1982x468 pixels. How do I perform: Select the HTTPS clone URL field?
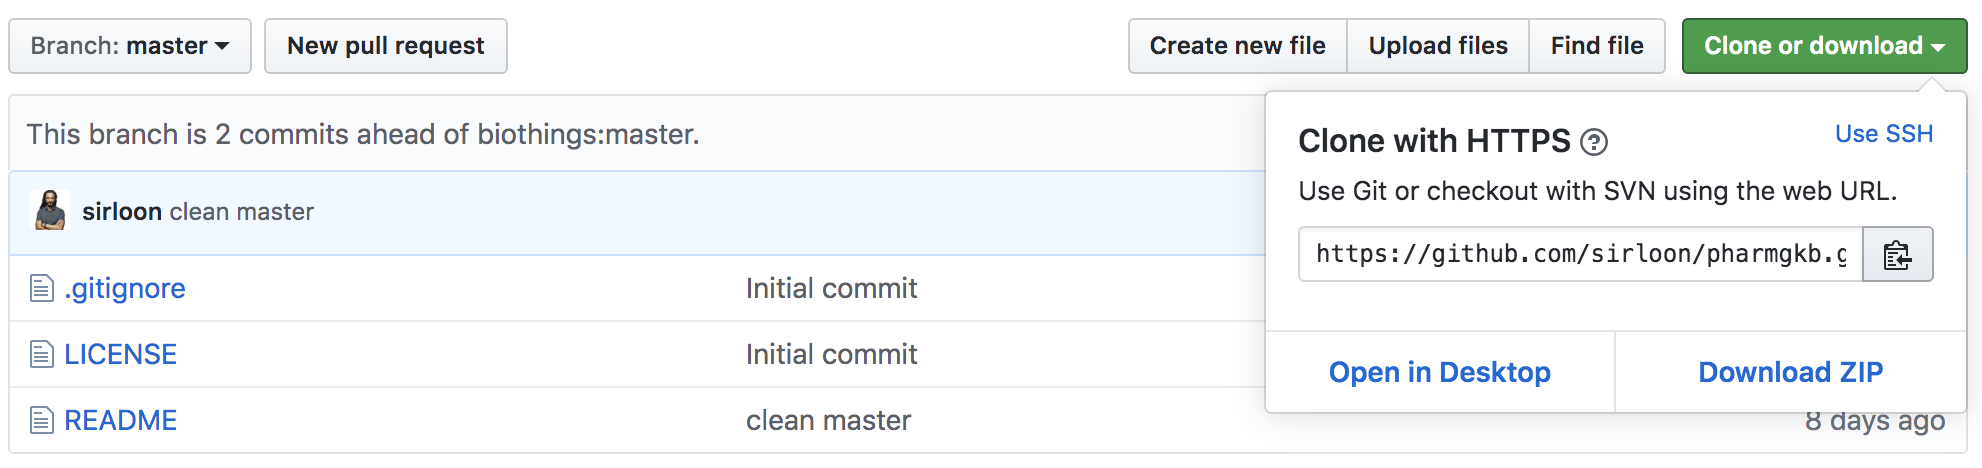tap(1581, 254)
